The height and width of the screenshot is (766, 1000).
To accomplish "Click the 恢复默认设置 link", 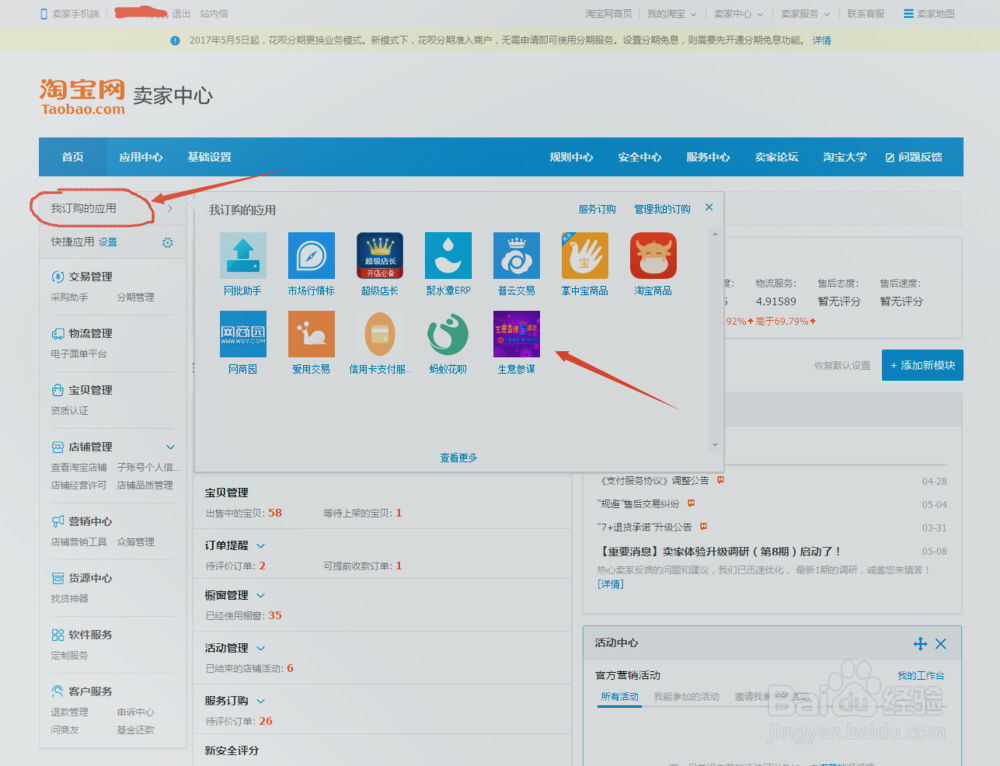I will pyautogui.click(x=842, y=365).
